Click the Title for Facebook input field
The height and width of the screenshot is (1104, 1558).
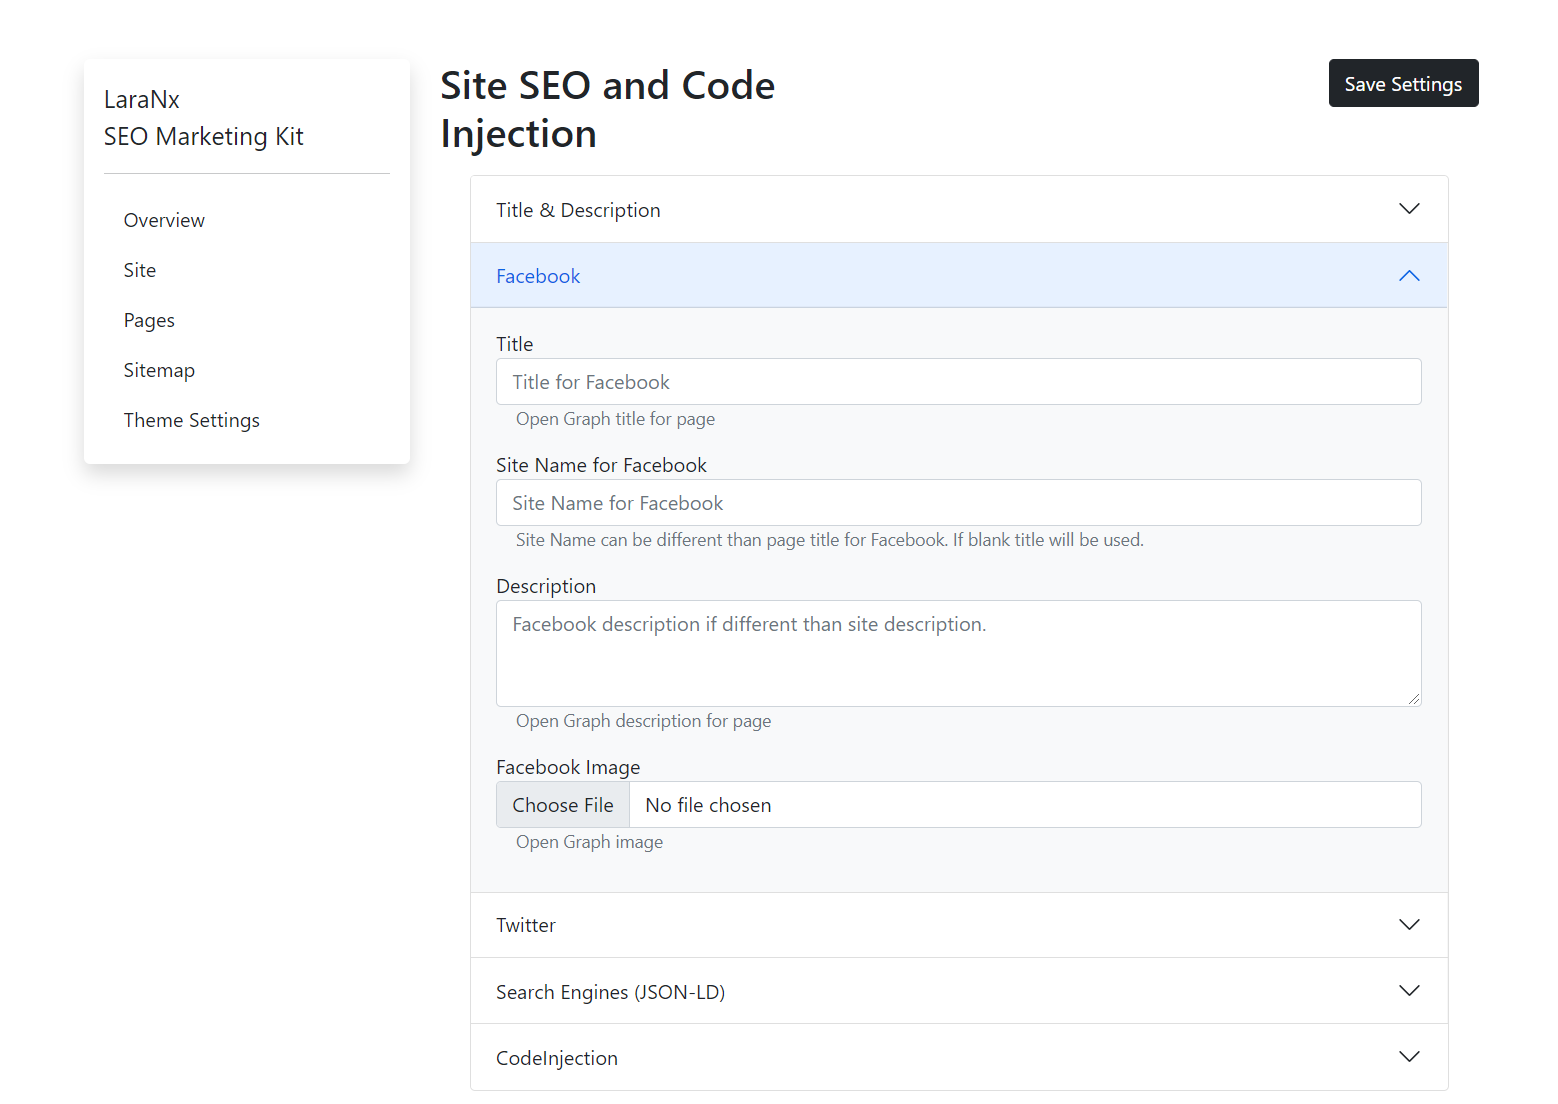pyautogui.click(x=958, y=381)
